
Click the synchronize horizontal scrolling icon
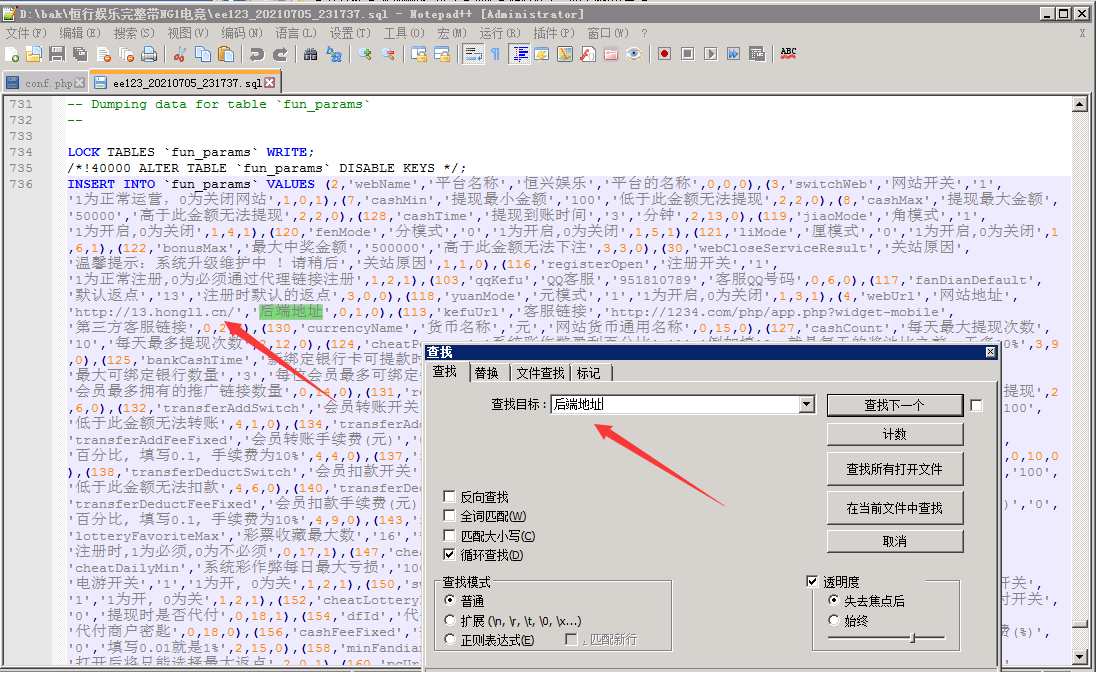(x=442, y=55)
